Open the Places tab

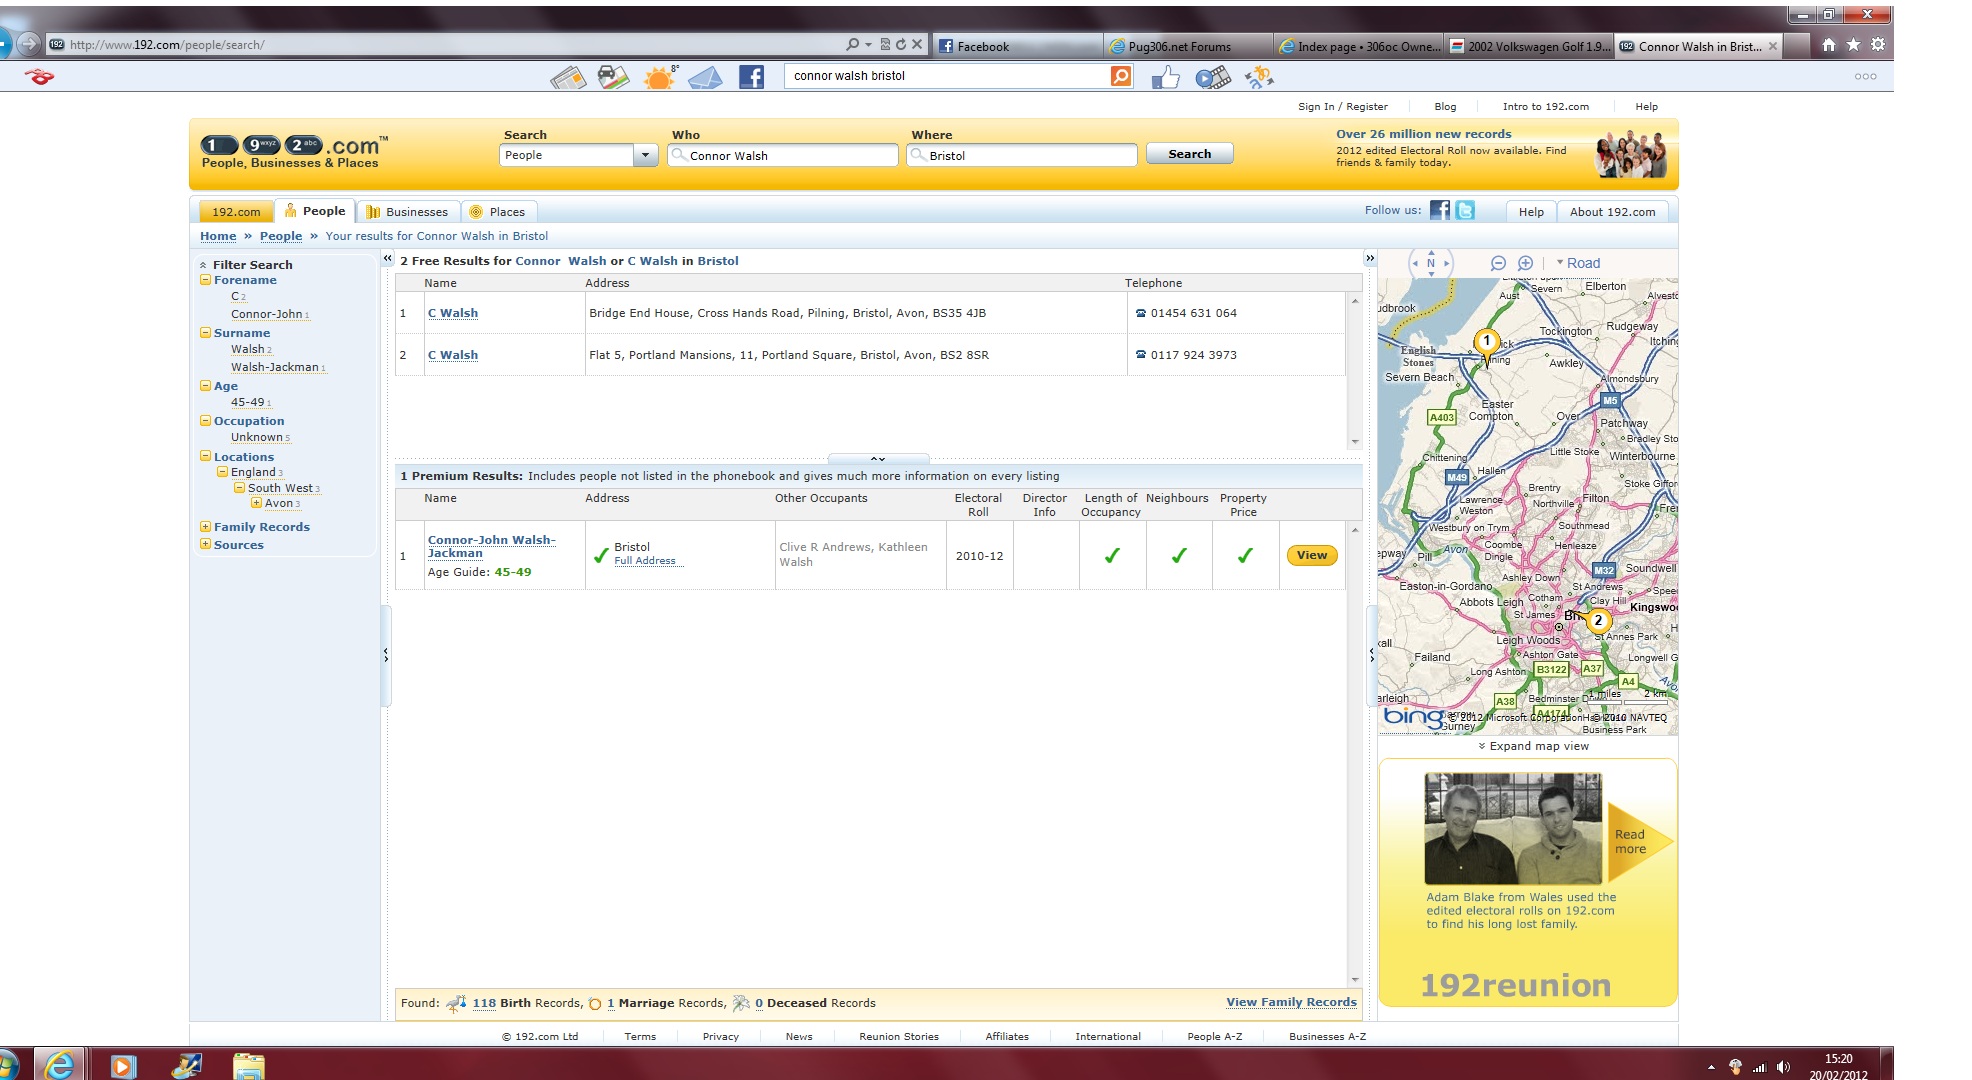[498, 212]
